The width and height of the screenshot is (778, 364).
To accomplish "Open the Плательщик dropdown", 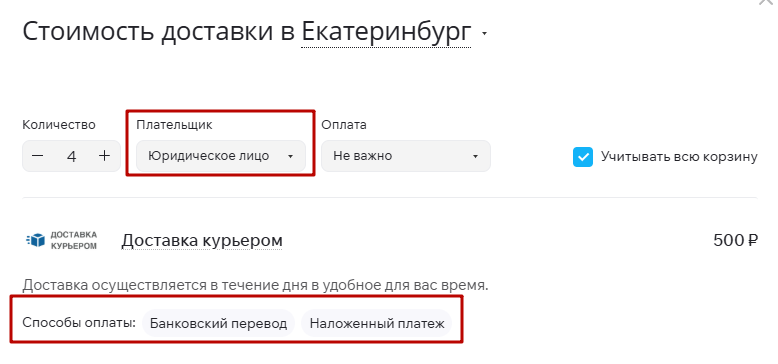I will point(221,156).
